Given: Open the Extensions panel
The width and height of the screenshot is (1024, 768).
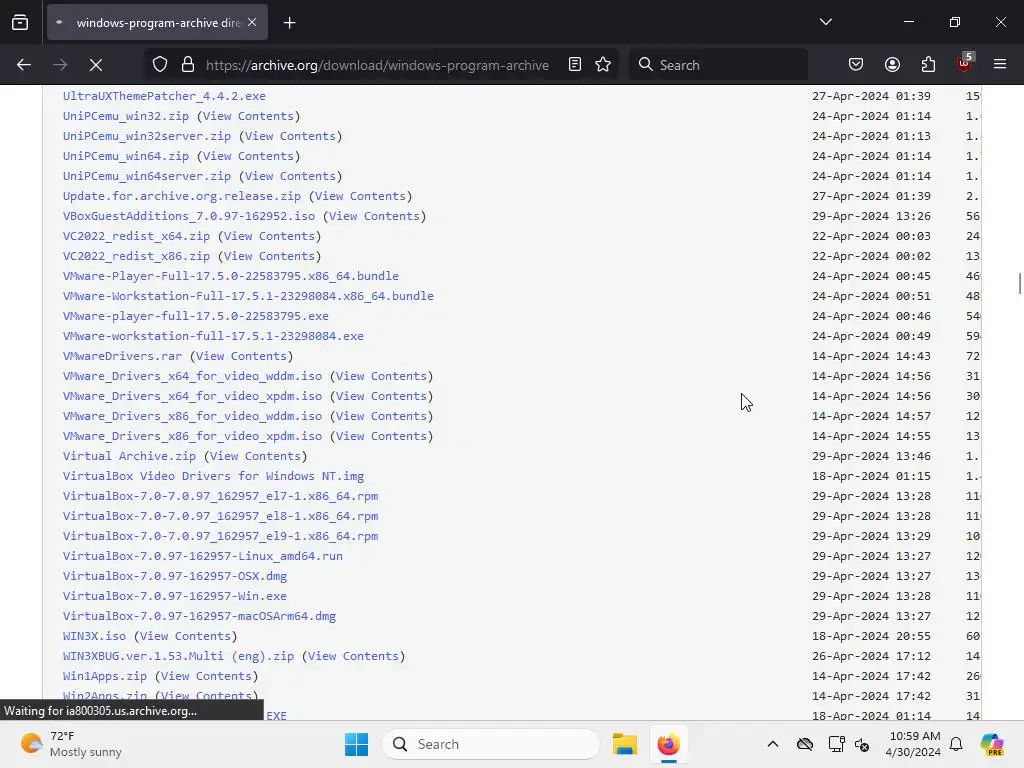Looking at the screenshot, I should click(x=928, y=65).
